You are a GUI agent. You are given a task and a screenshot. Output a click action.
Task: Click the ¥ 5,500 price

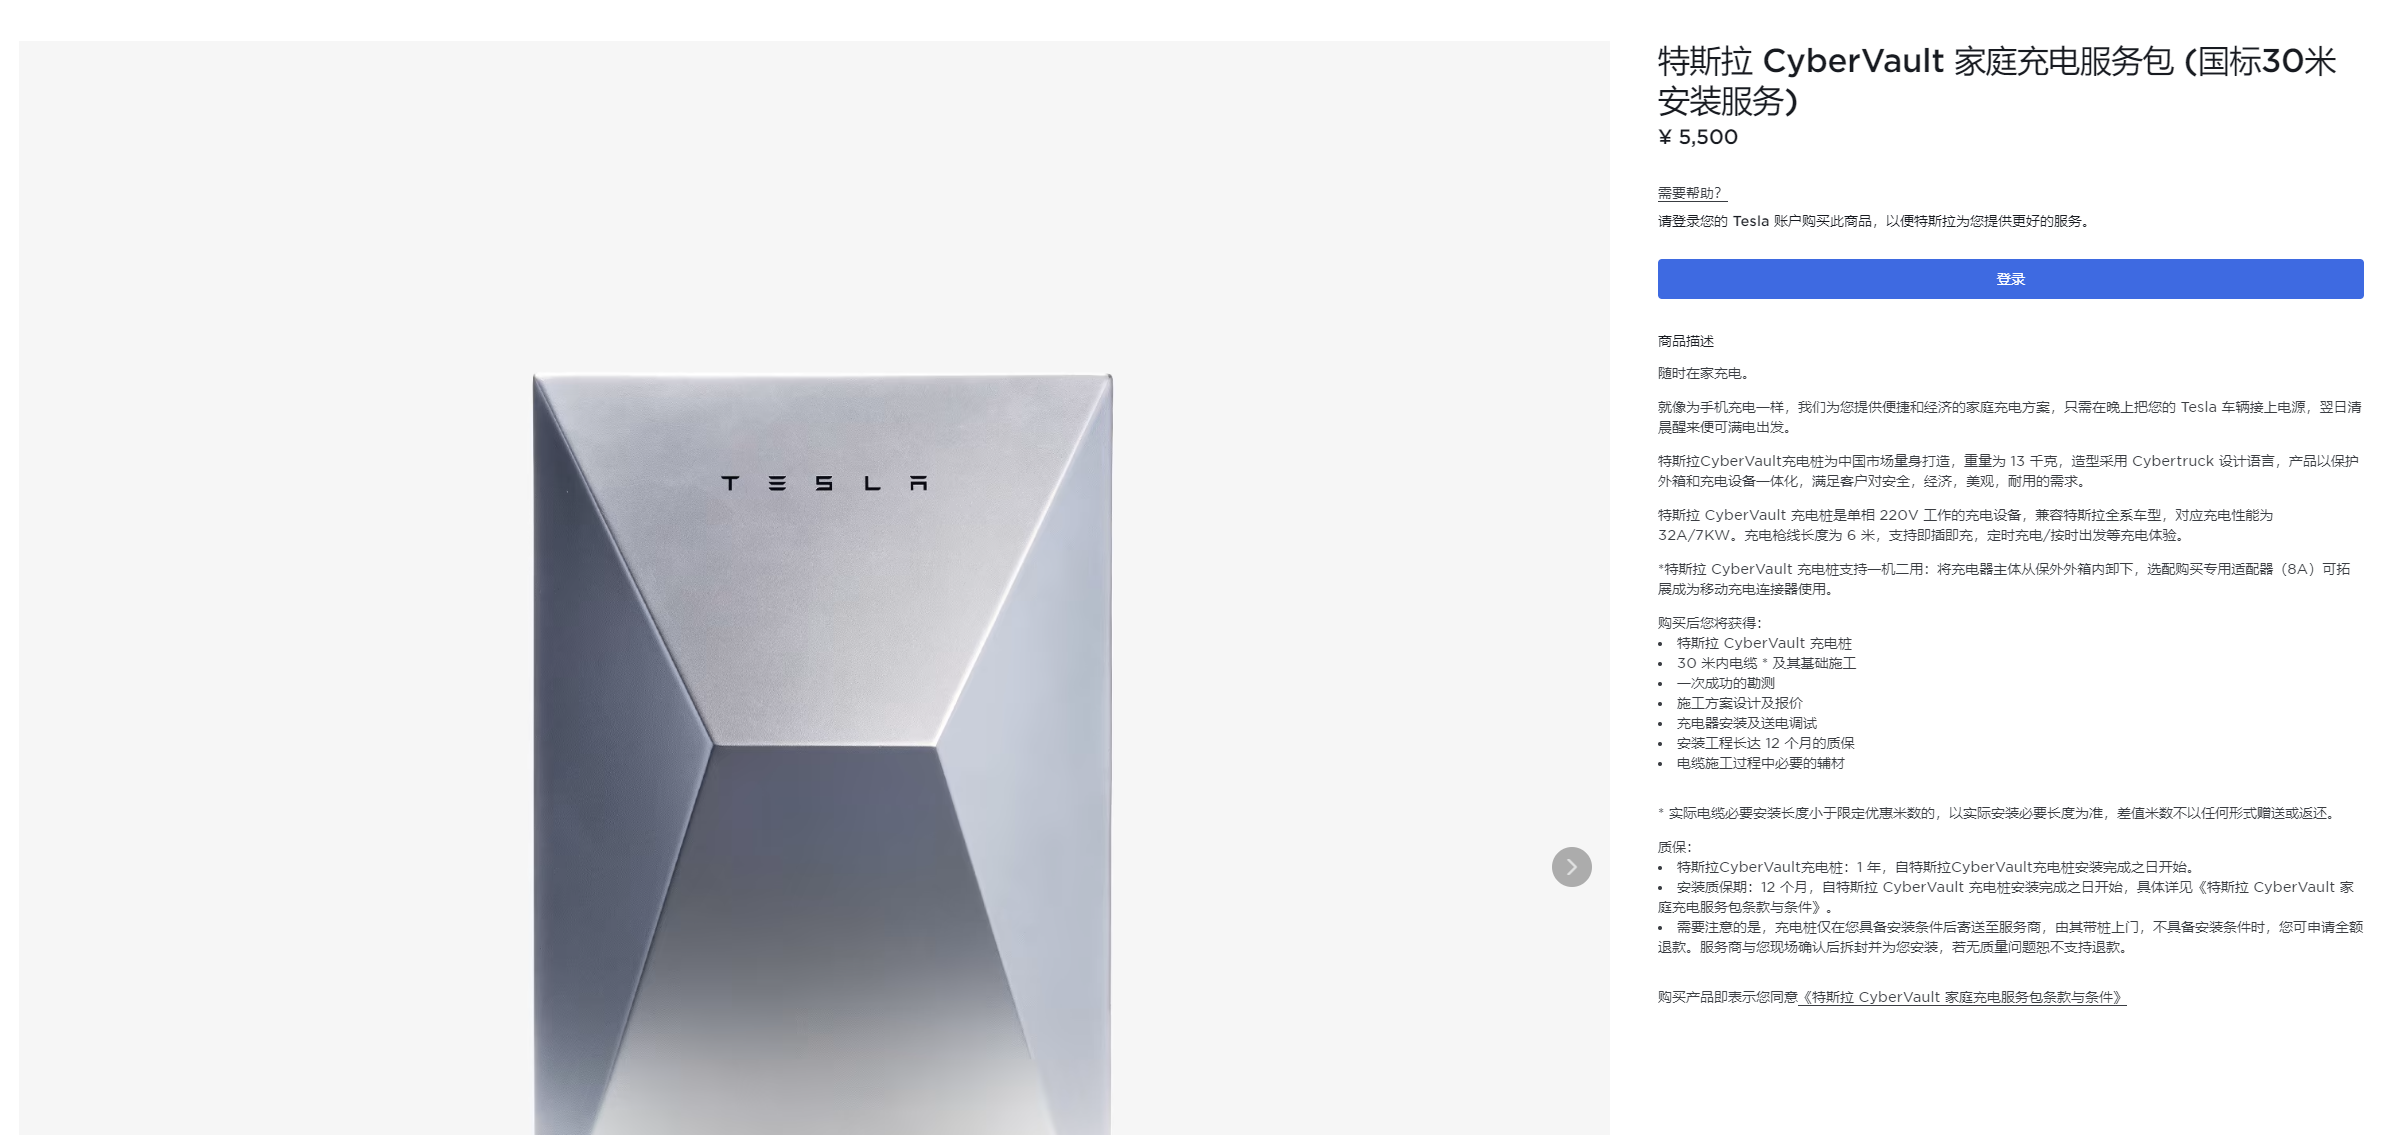pos(1698,137)
